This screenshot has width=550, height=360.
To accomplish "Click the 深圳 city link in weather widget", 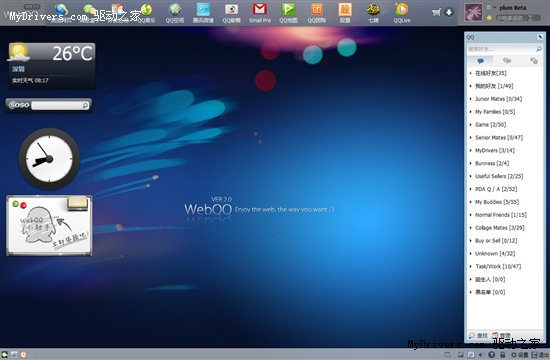I will click(x=18, y=69).
